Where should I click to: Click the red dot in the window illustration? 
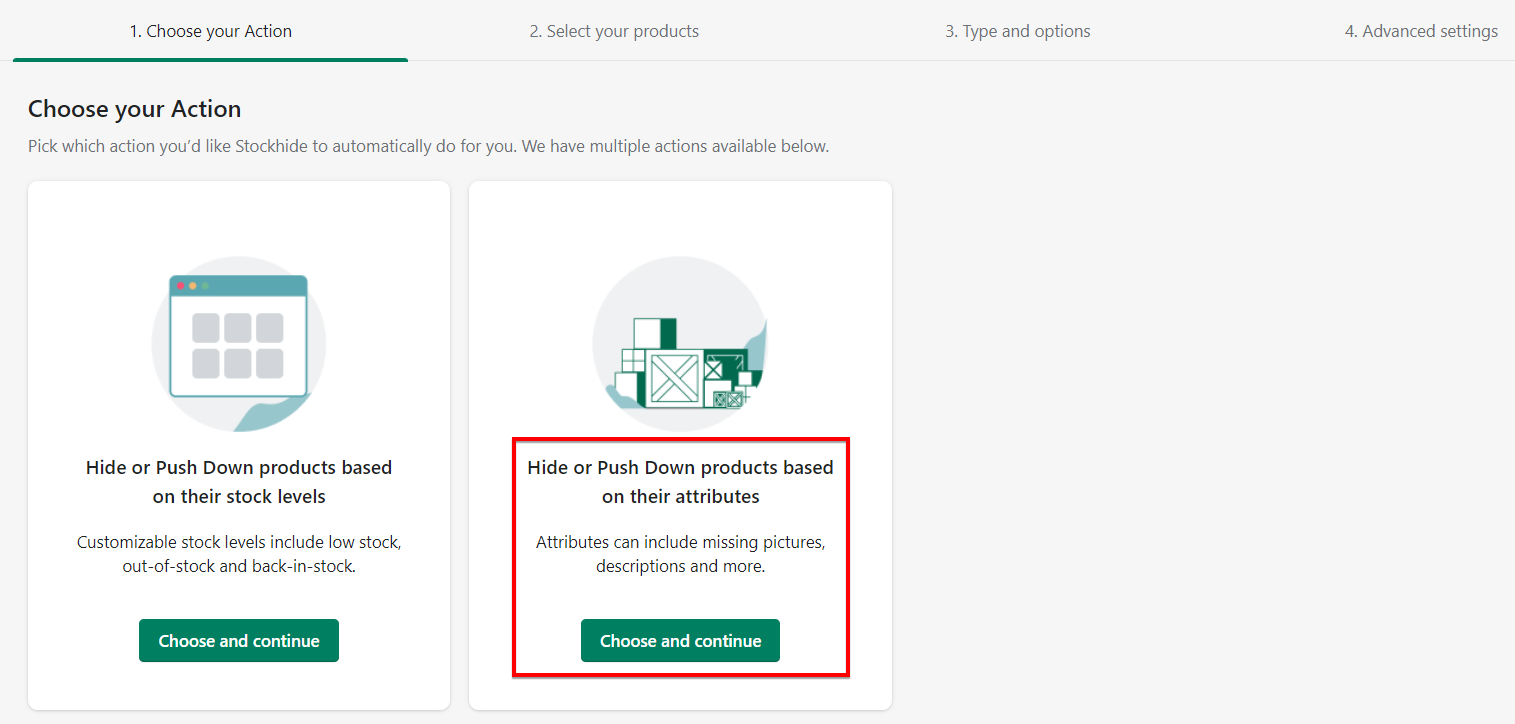tap(181, 286)
